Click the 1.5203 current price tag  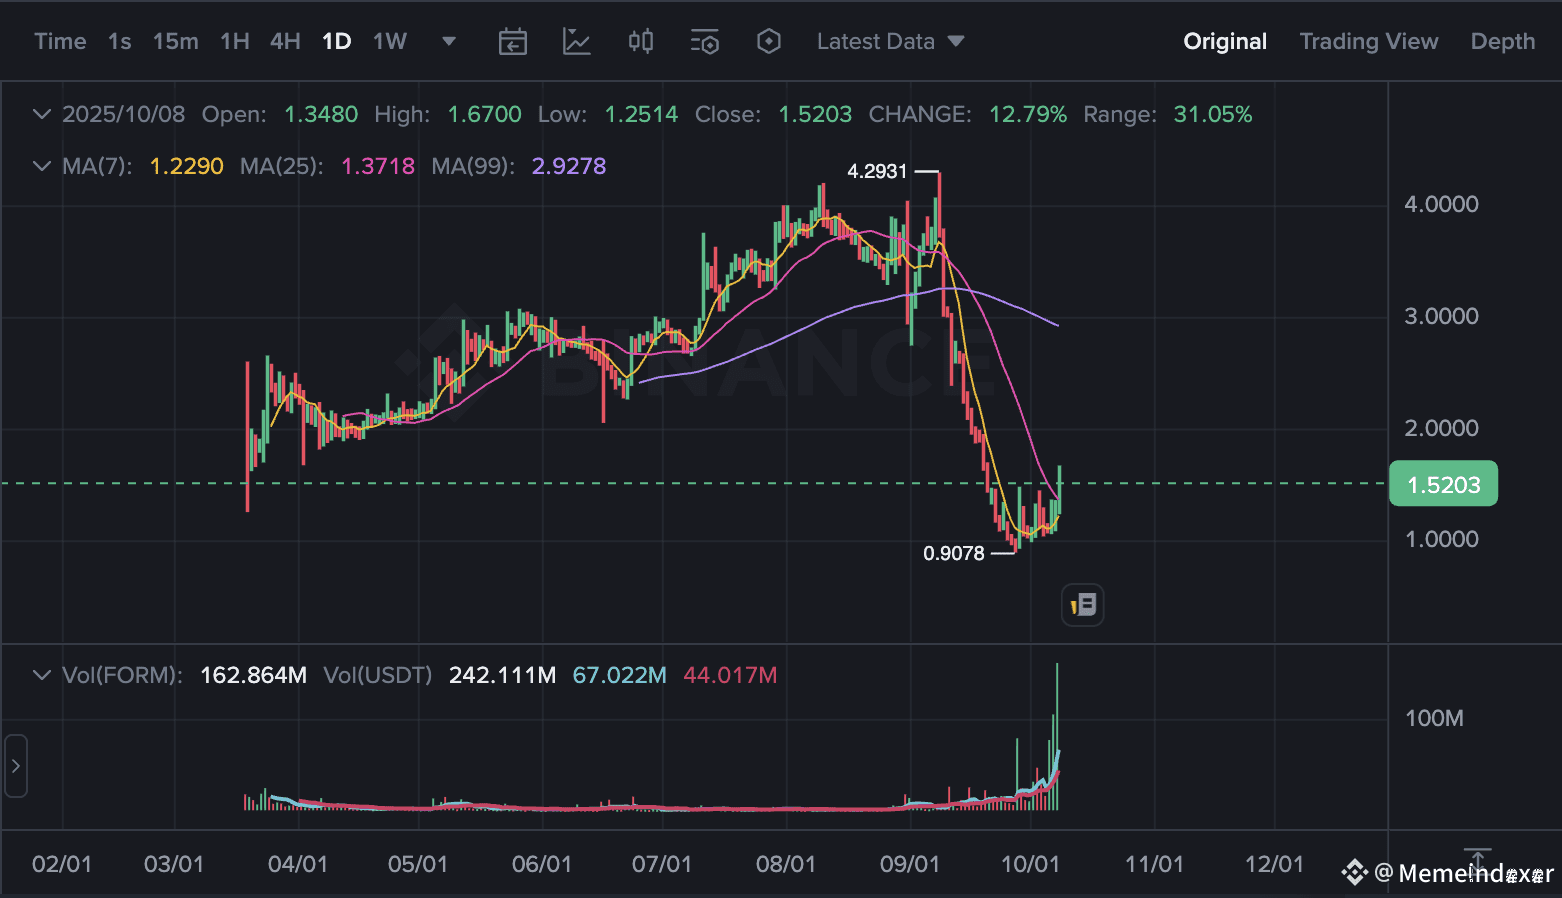pyautogui.click(x=1444, y=484)
